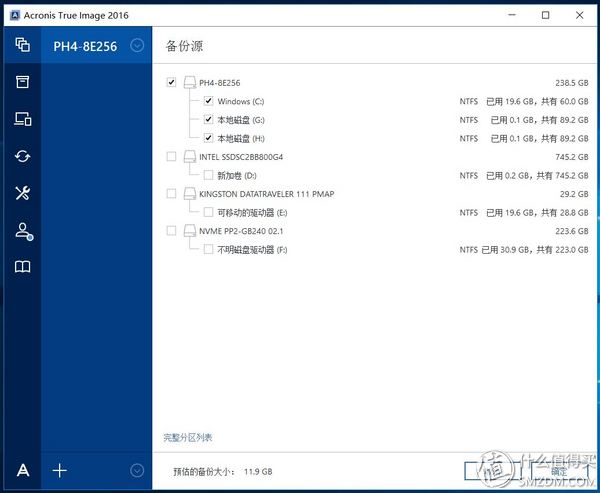Open the Sync section icon in sidebar
600x493 pixels.
click(x=23, y=156)
